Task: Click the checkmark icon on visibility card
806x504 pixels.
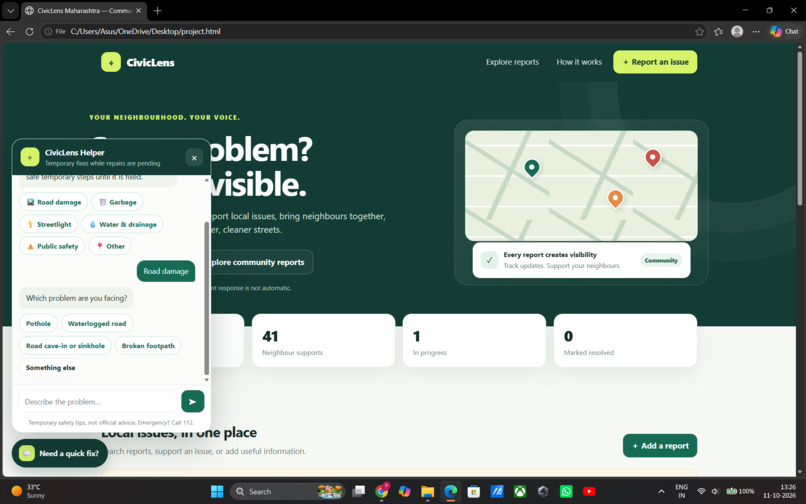Action: coord(489,260)
